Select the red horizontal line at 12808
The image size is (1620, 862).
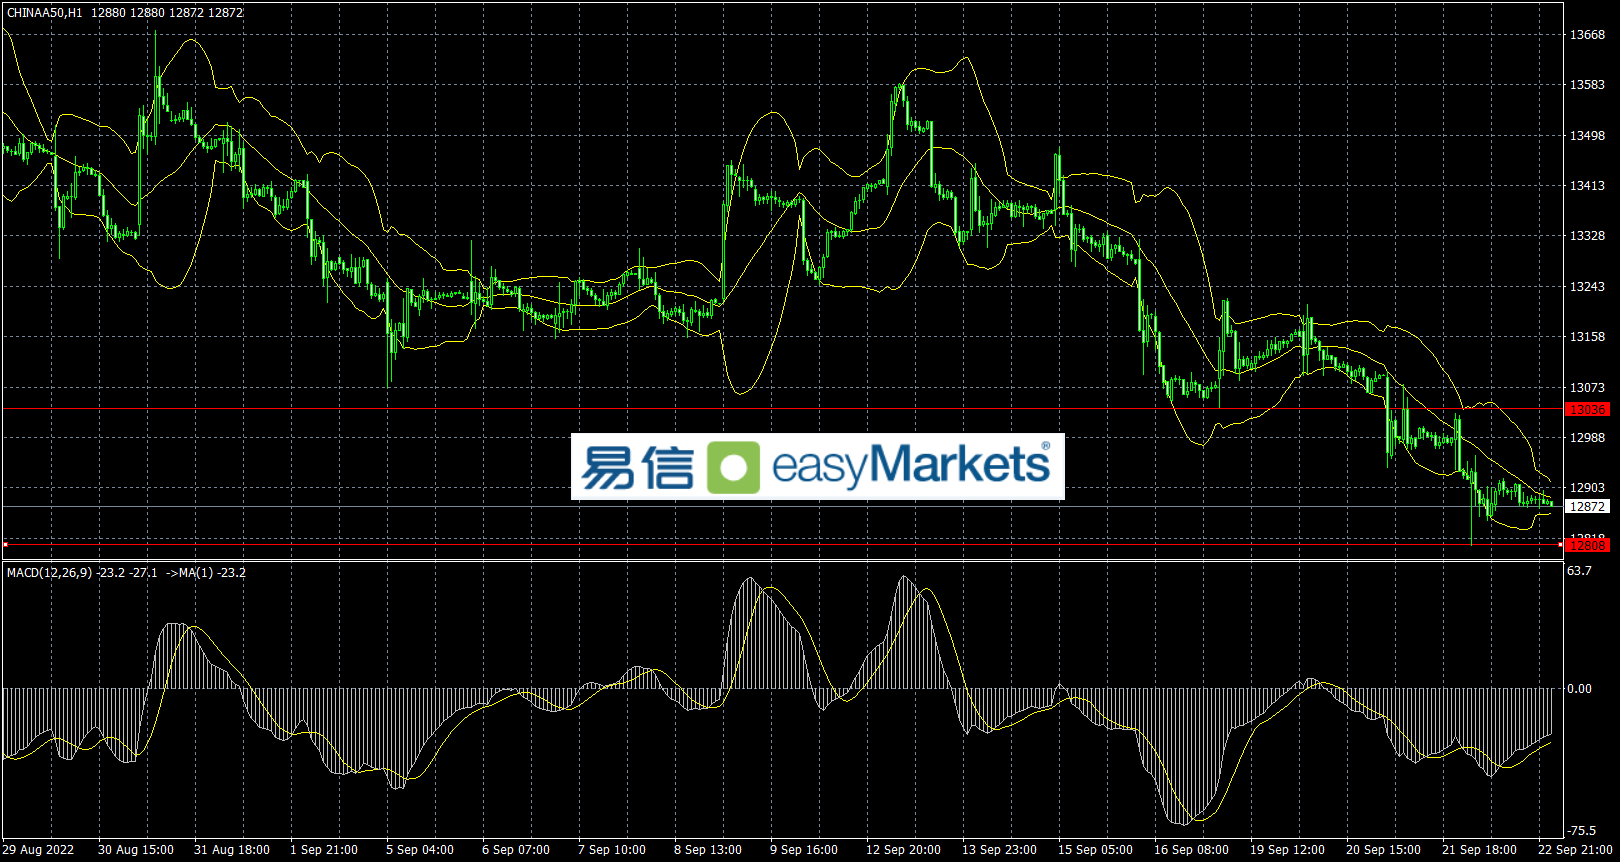782,545
